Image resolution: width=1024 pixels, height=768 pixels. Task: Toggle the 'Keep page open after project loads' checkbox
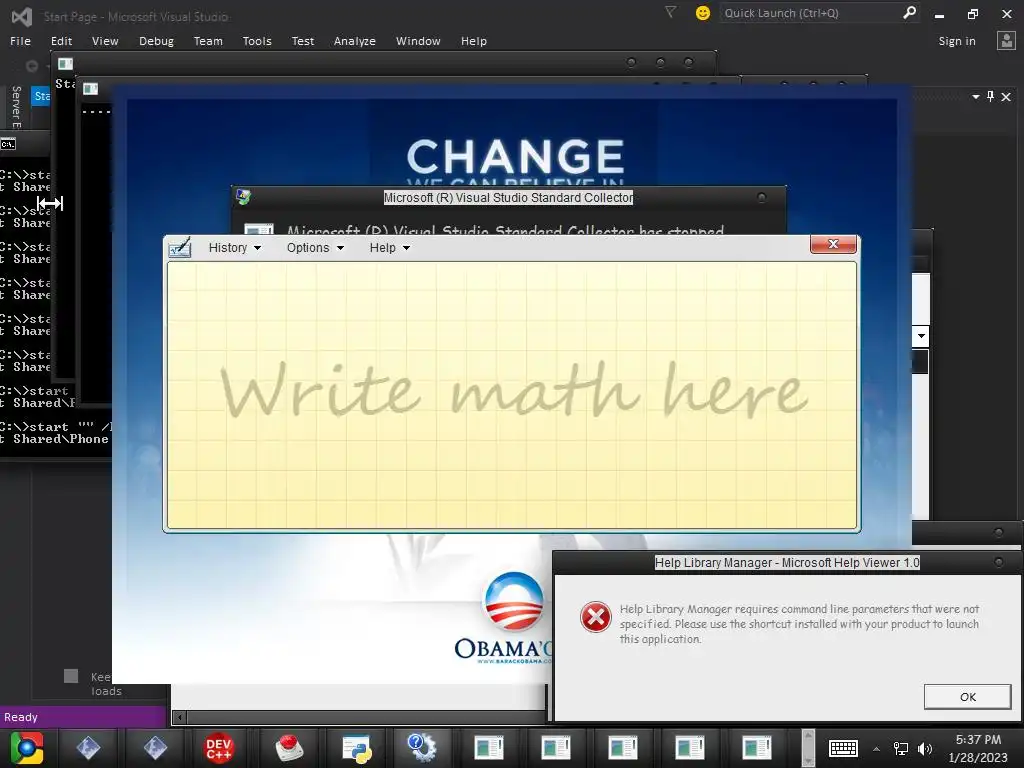71,676
